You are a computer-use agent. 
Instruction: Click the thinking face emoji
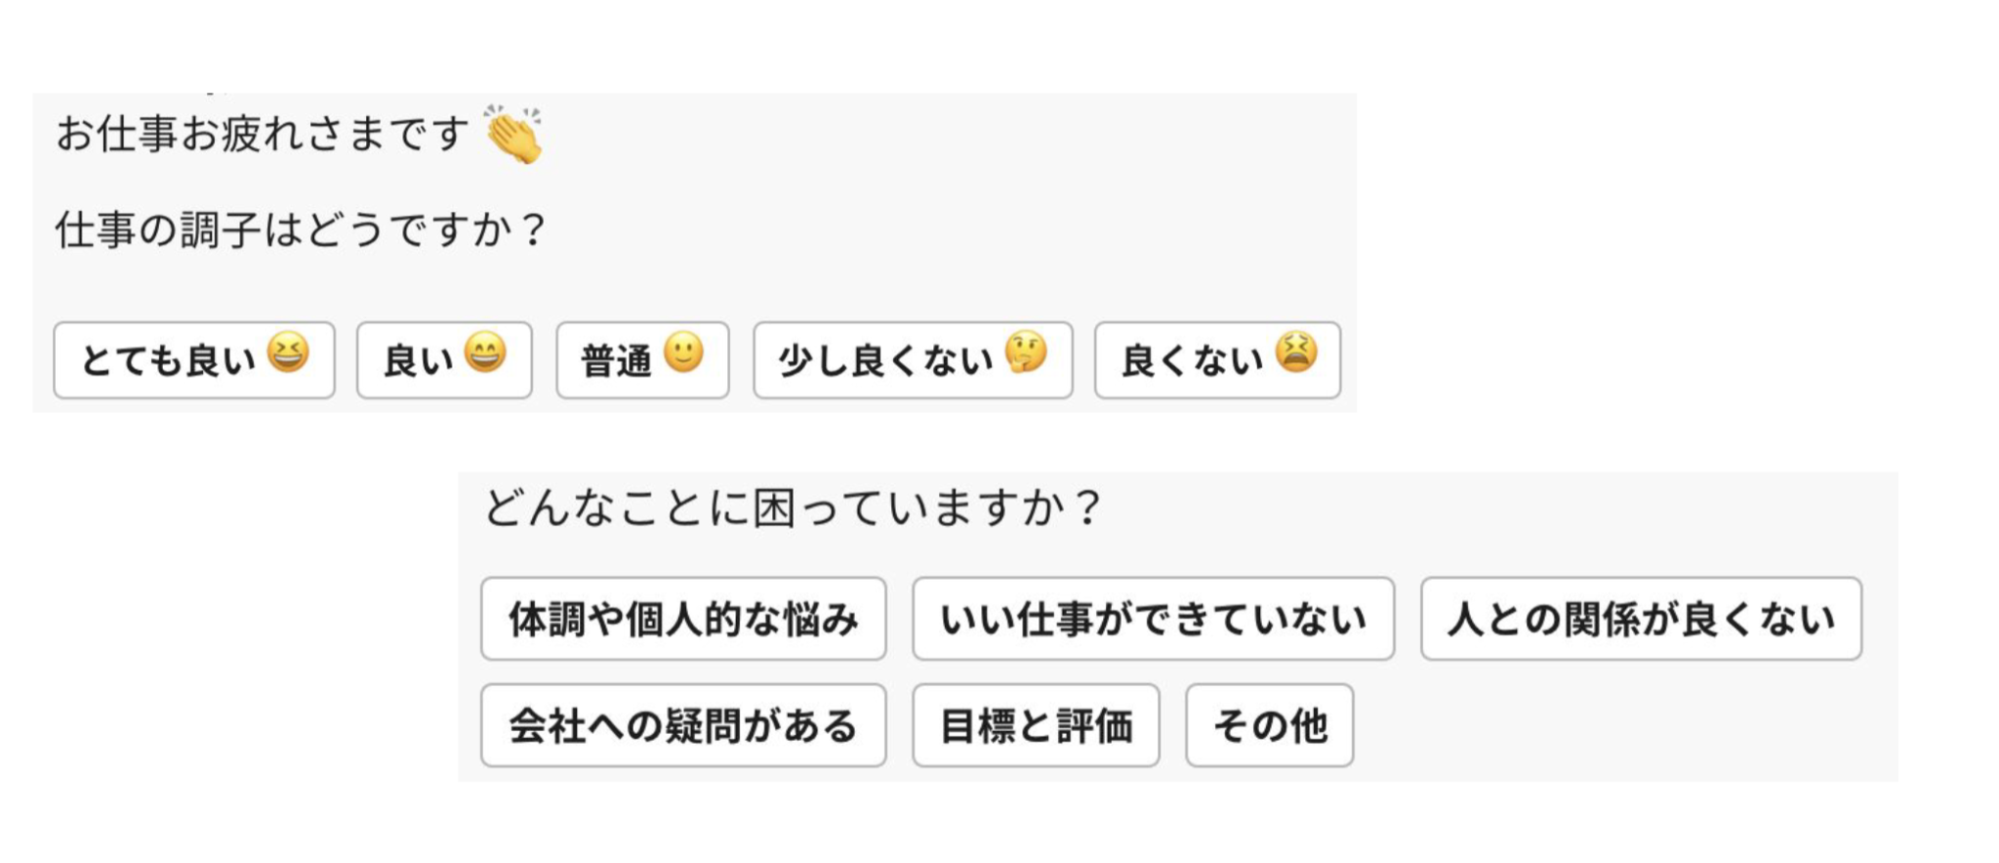(1026, 353)
